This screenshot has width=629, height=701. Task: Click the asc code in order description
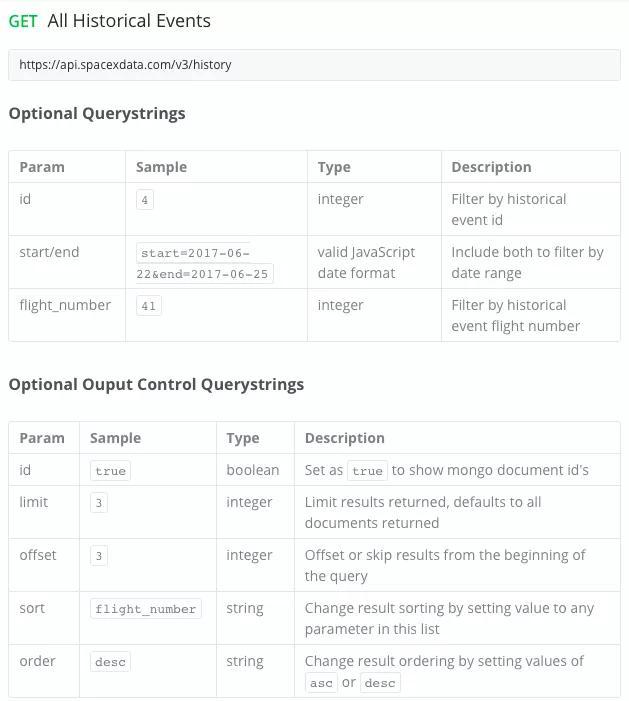point(321,683)
